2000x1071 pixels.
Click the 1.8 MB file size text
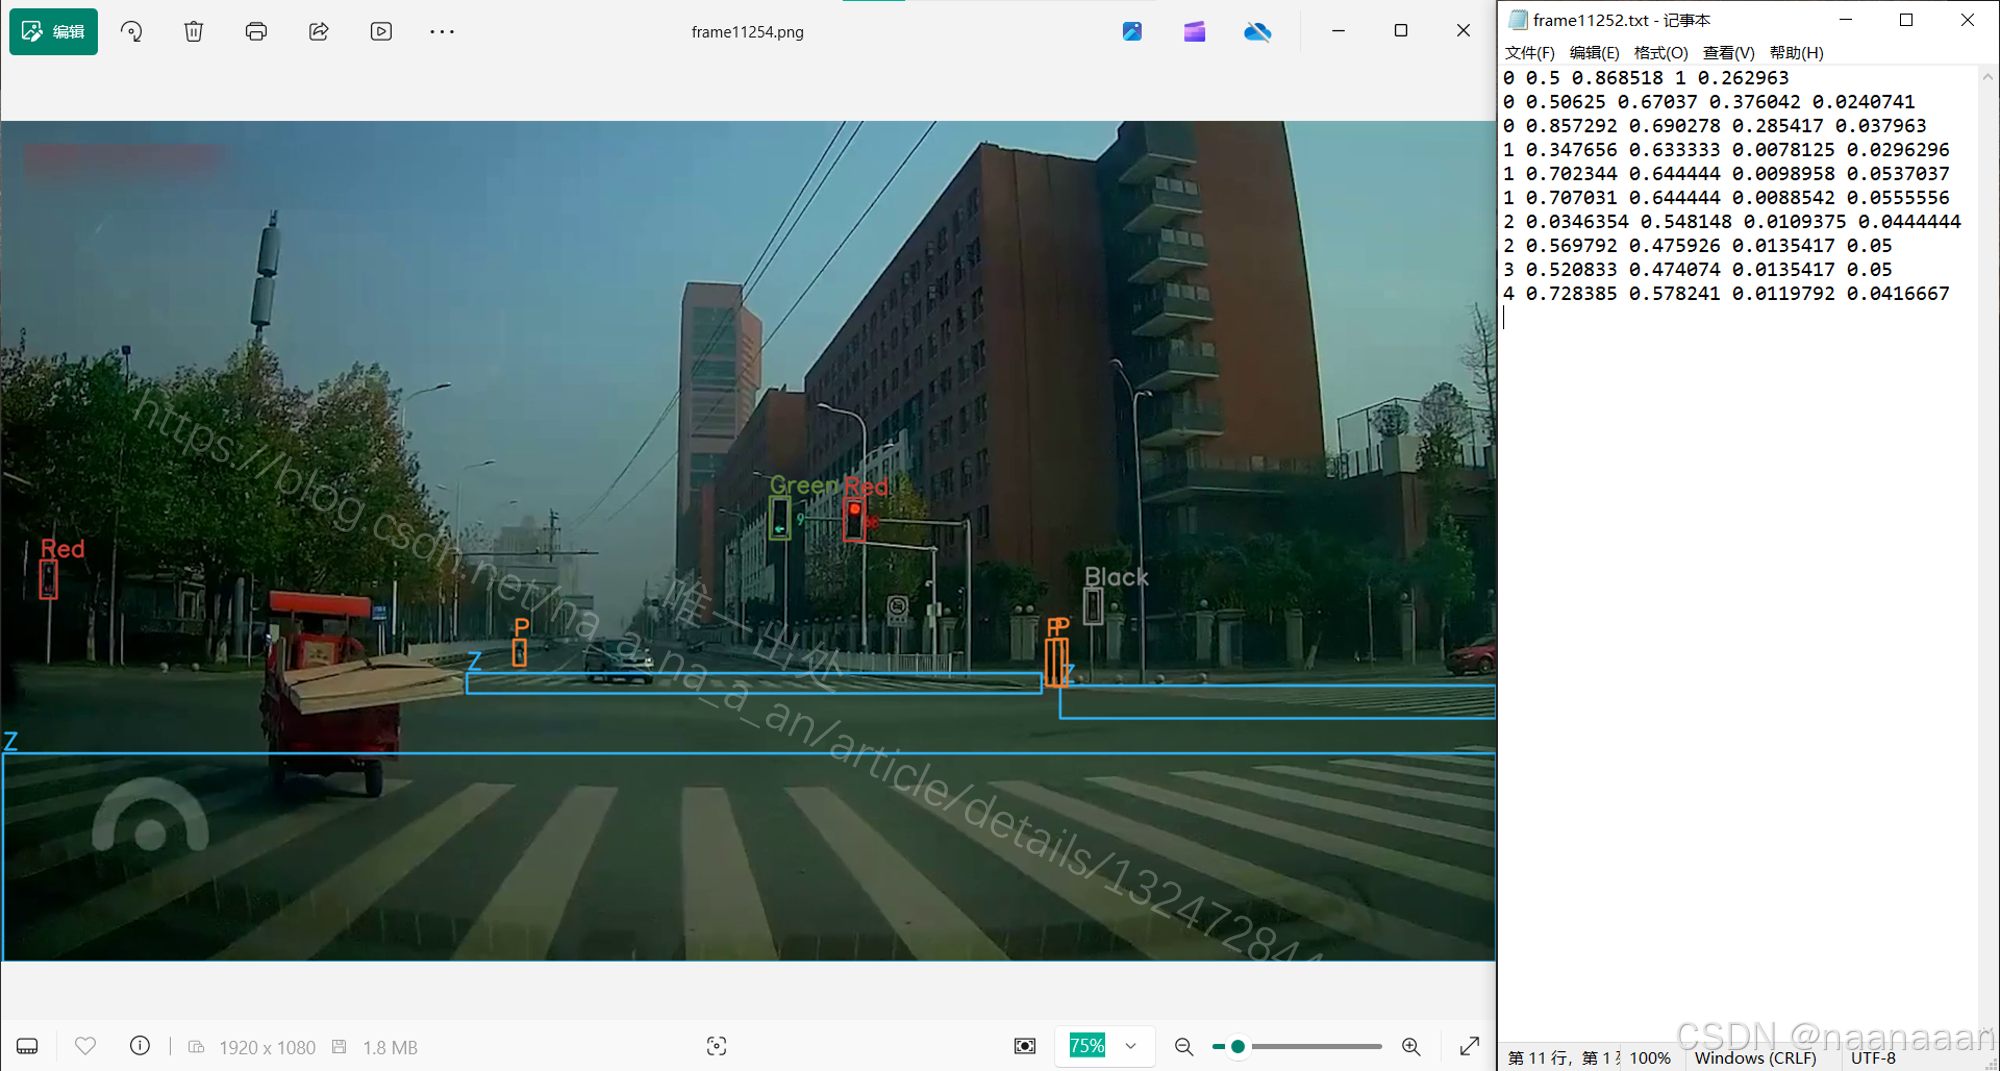coord(390,1047)
